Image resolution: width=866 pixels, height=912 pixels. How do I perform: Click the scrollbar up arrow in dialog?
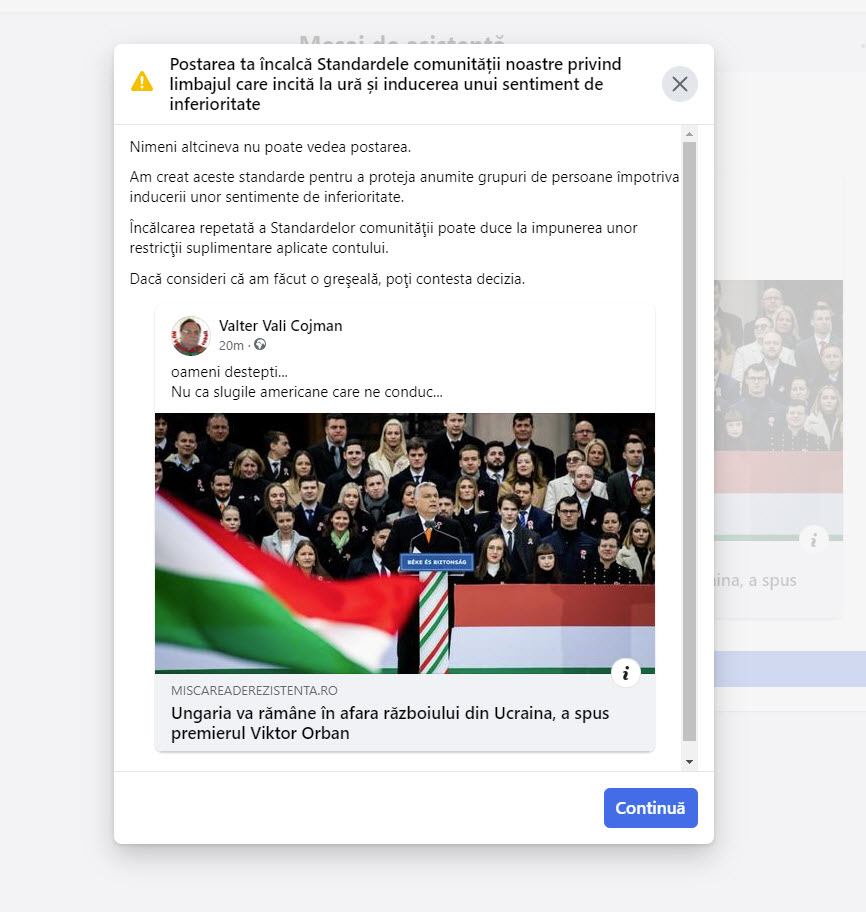click(x=689, y=134)
